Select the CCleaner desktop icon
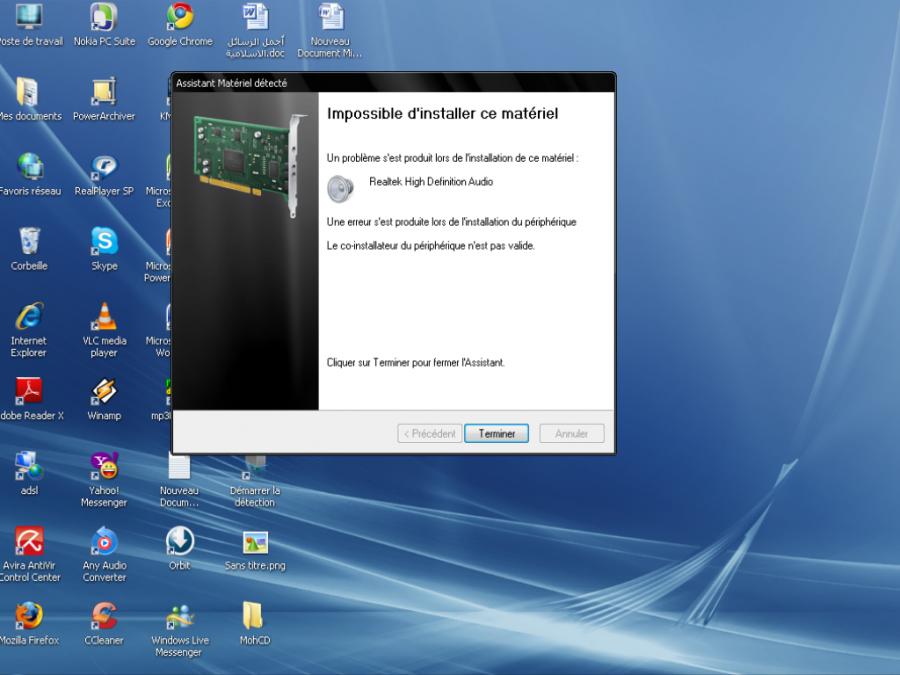The width and height of the screenshot is (900, 675). click(x=104, y=616)
